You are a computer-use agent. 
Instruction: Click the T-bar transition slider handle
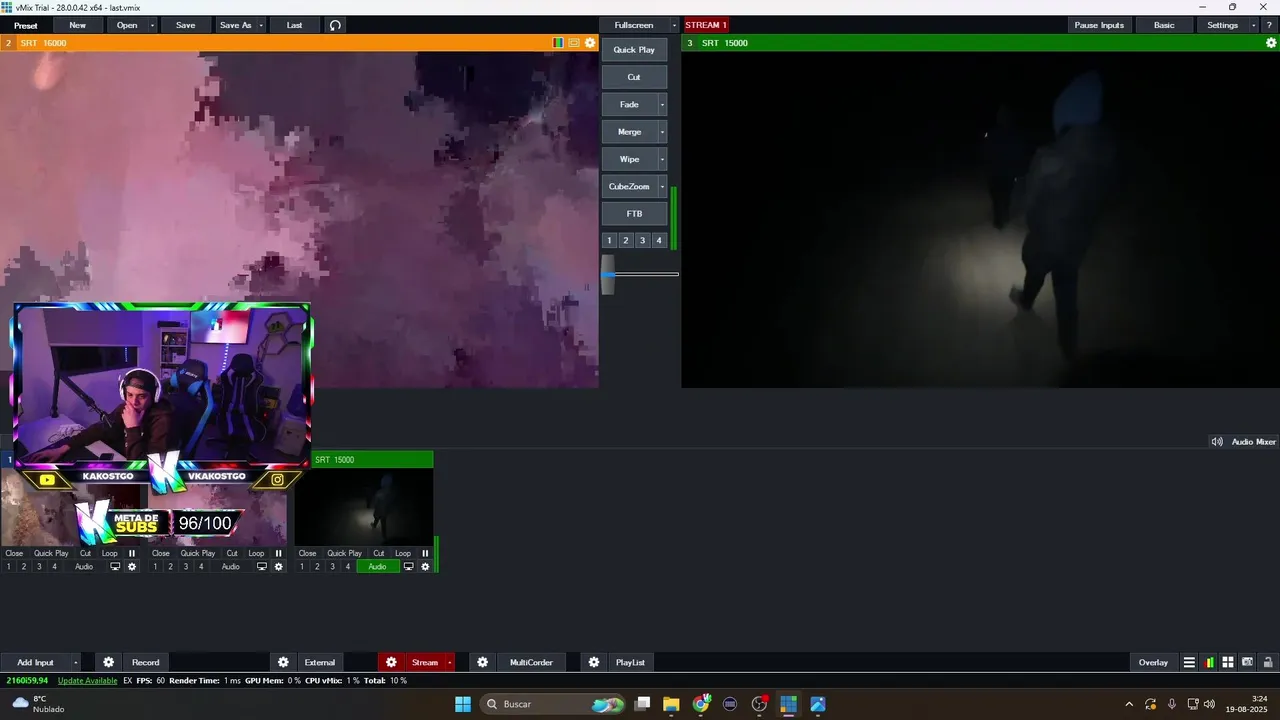pos(608,274)
